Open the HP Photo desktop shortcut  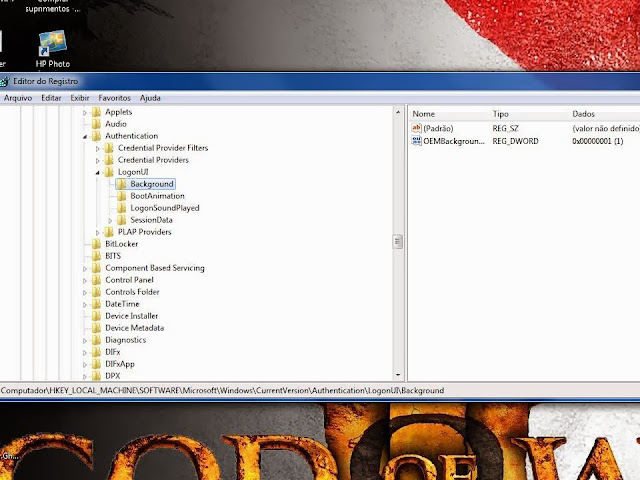[53, 48]
